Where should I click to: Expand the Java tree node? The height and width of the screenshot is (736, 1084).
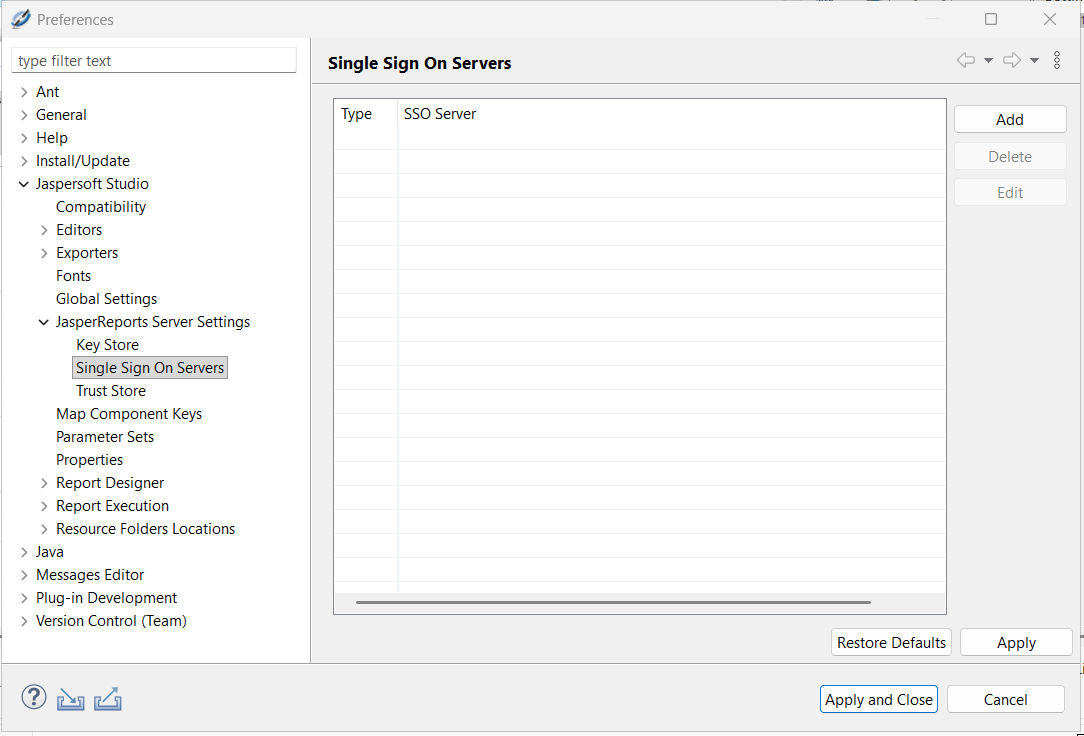(x=24, y=552)
